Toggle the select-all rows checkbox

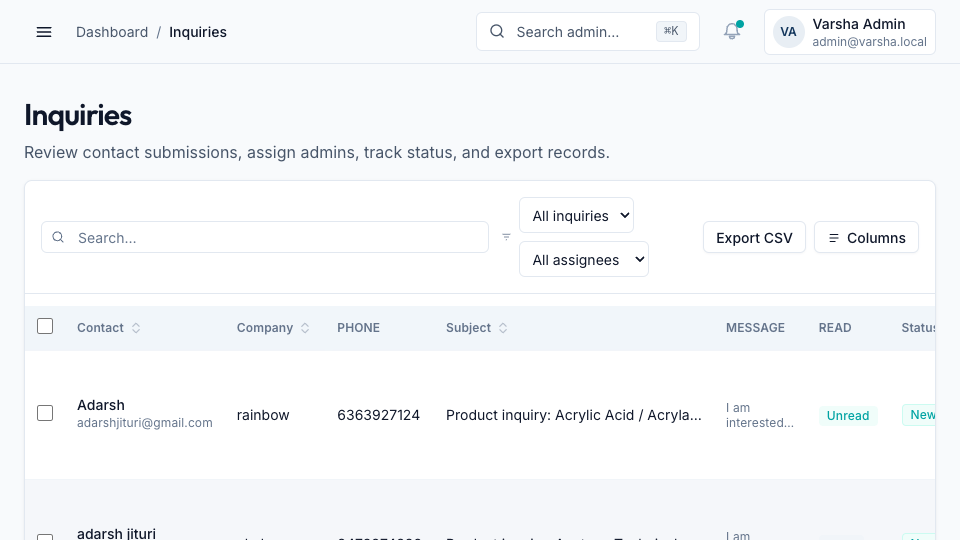45,326
